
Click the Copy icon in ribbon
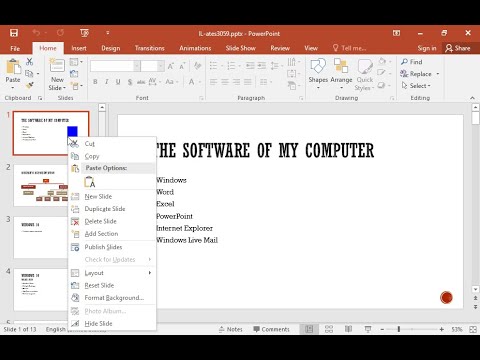point(29,74)
